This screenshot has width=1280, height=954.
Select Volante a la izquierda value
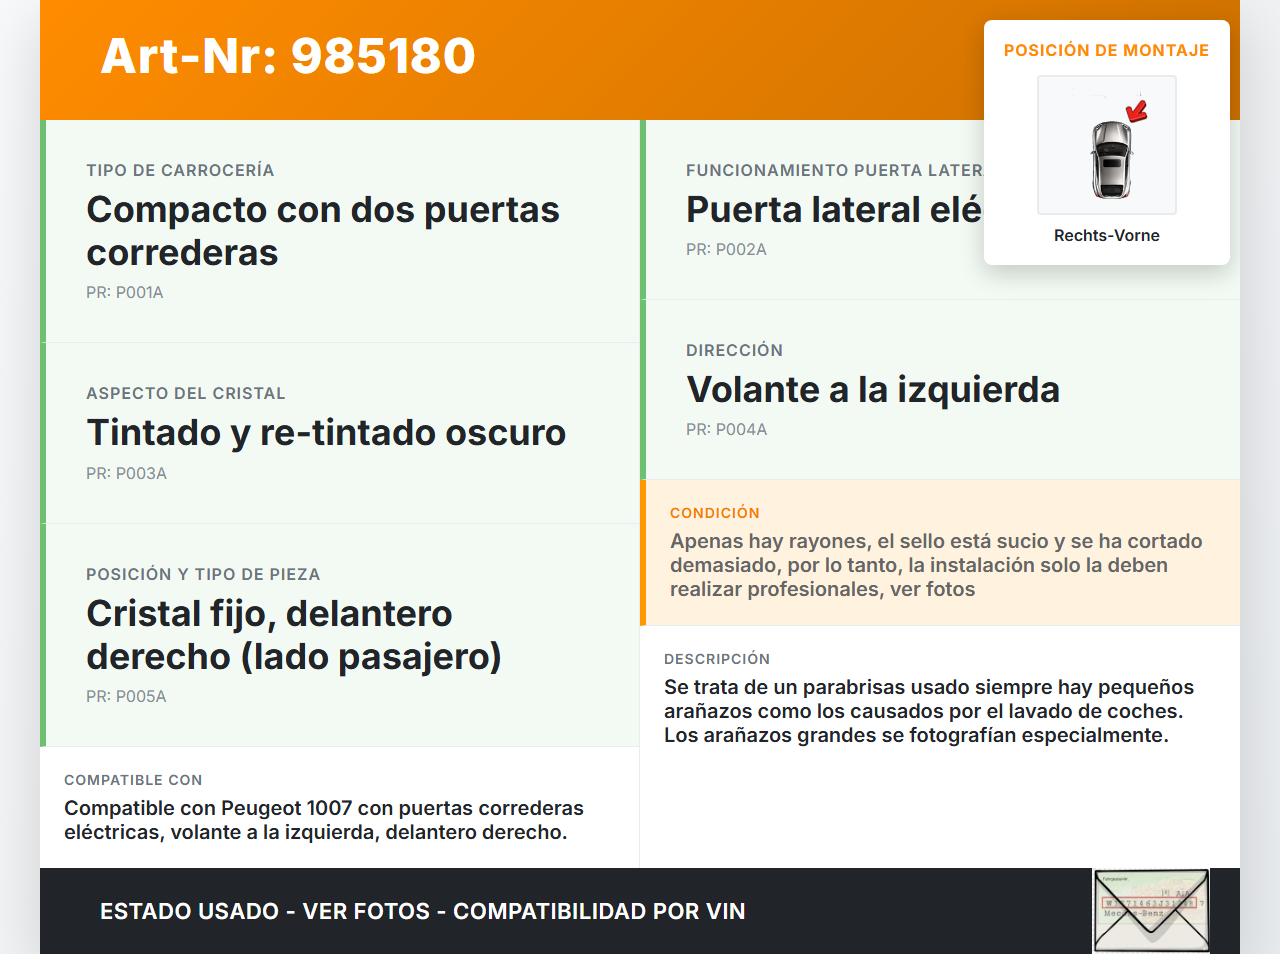[x=872, y=389]
